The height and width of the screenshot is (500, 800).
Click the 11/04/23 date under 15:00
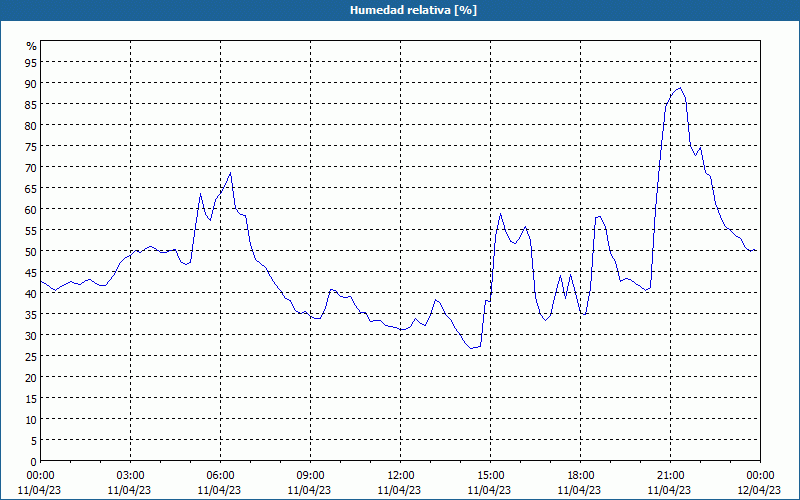click(x=489, y=490)
